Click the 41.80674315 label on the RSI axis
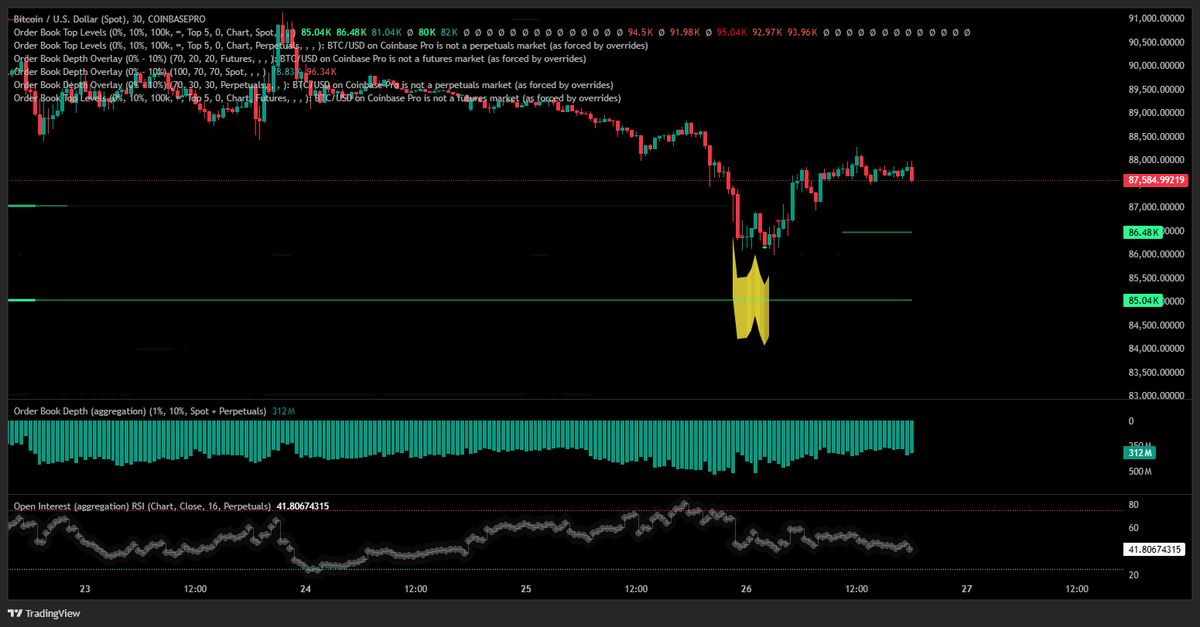The height and width of the screenshot is (627, 1200). 1156,549
